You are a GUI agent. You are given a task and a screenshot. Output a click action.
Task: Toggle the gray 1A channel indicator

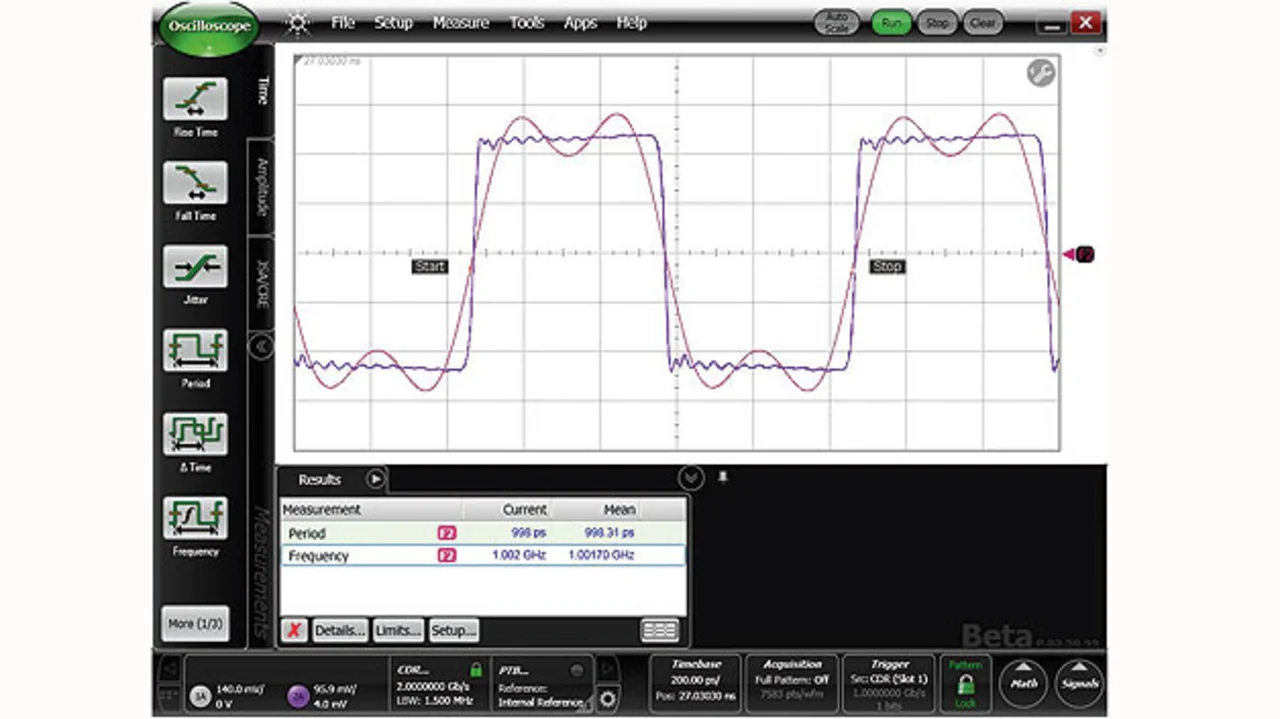(200, 696)
